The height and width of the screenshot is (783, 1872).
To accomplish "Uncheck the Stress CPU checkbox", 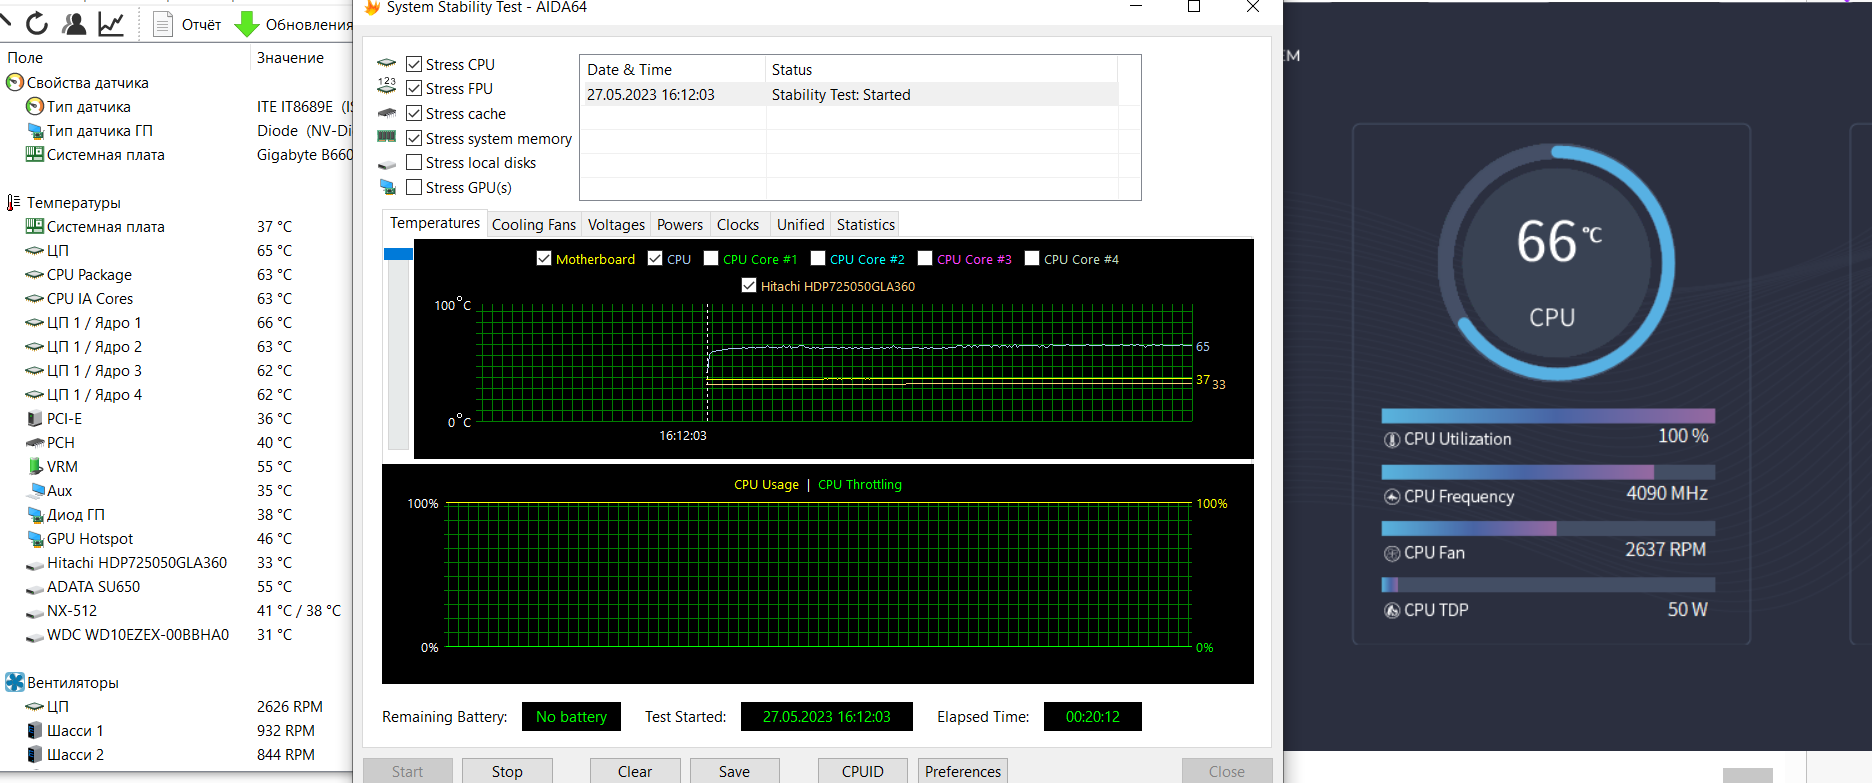I will tap(414, 64).
